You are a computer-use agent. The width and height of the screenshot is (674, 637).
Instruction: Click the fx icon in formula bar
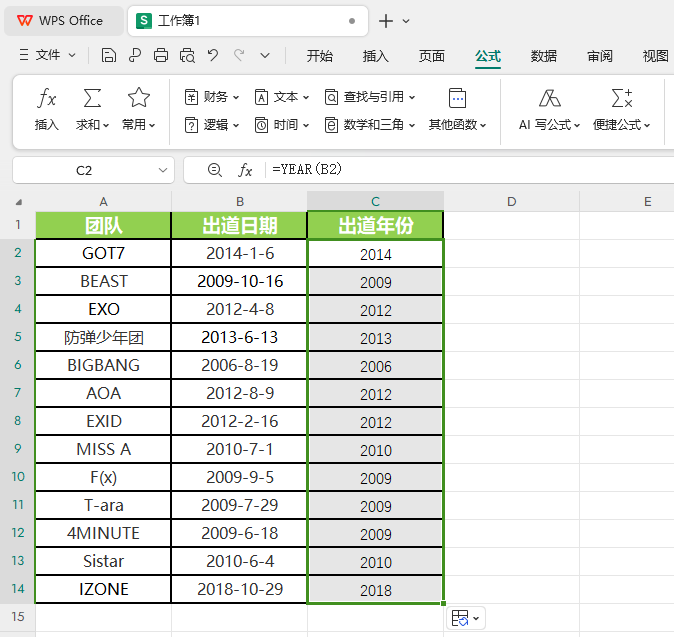point(245,170)
